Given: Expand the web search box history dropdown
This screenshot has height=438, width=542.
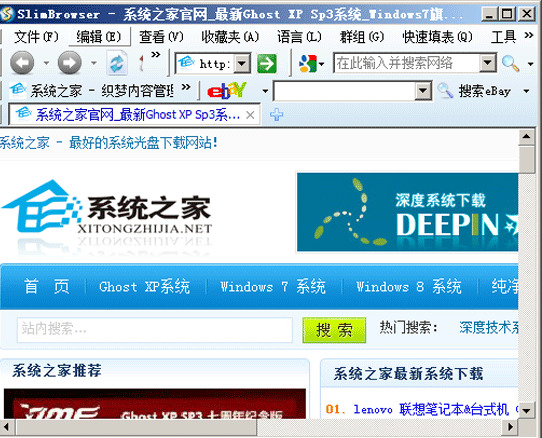Looking at the screenshot, I should [487, 63].
